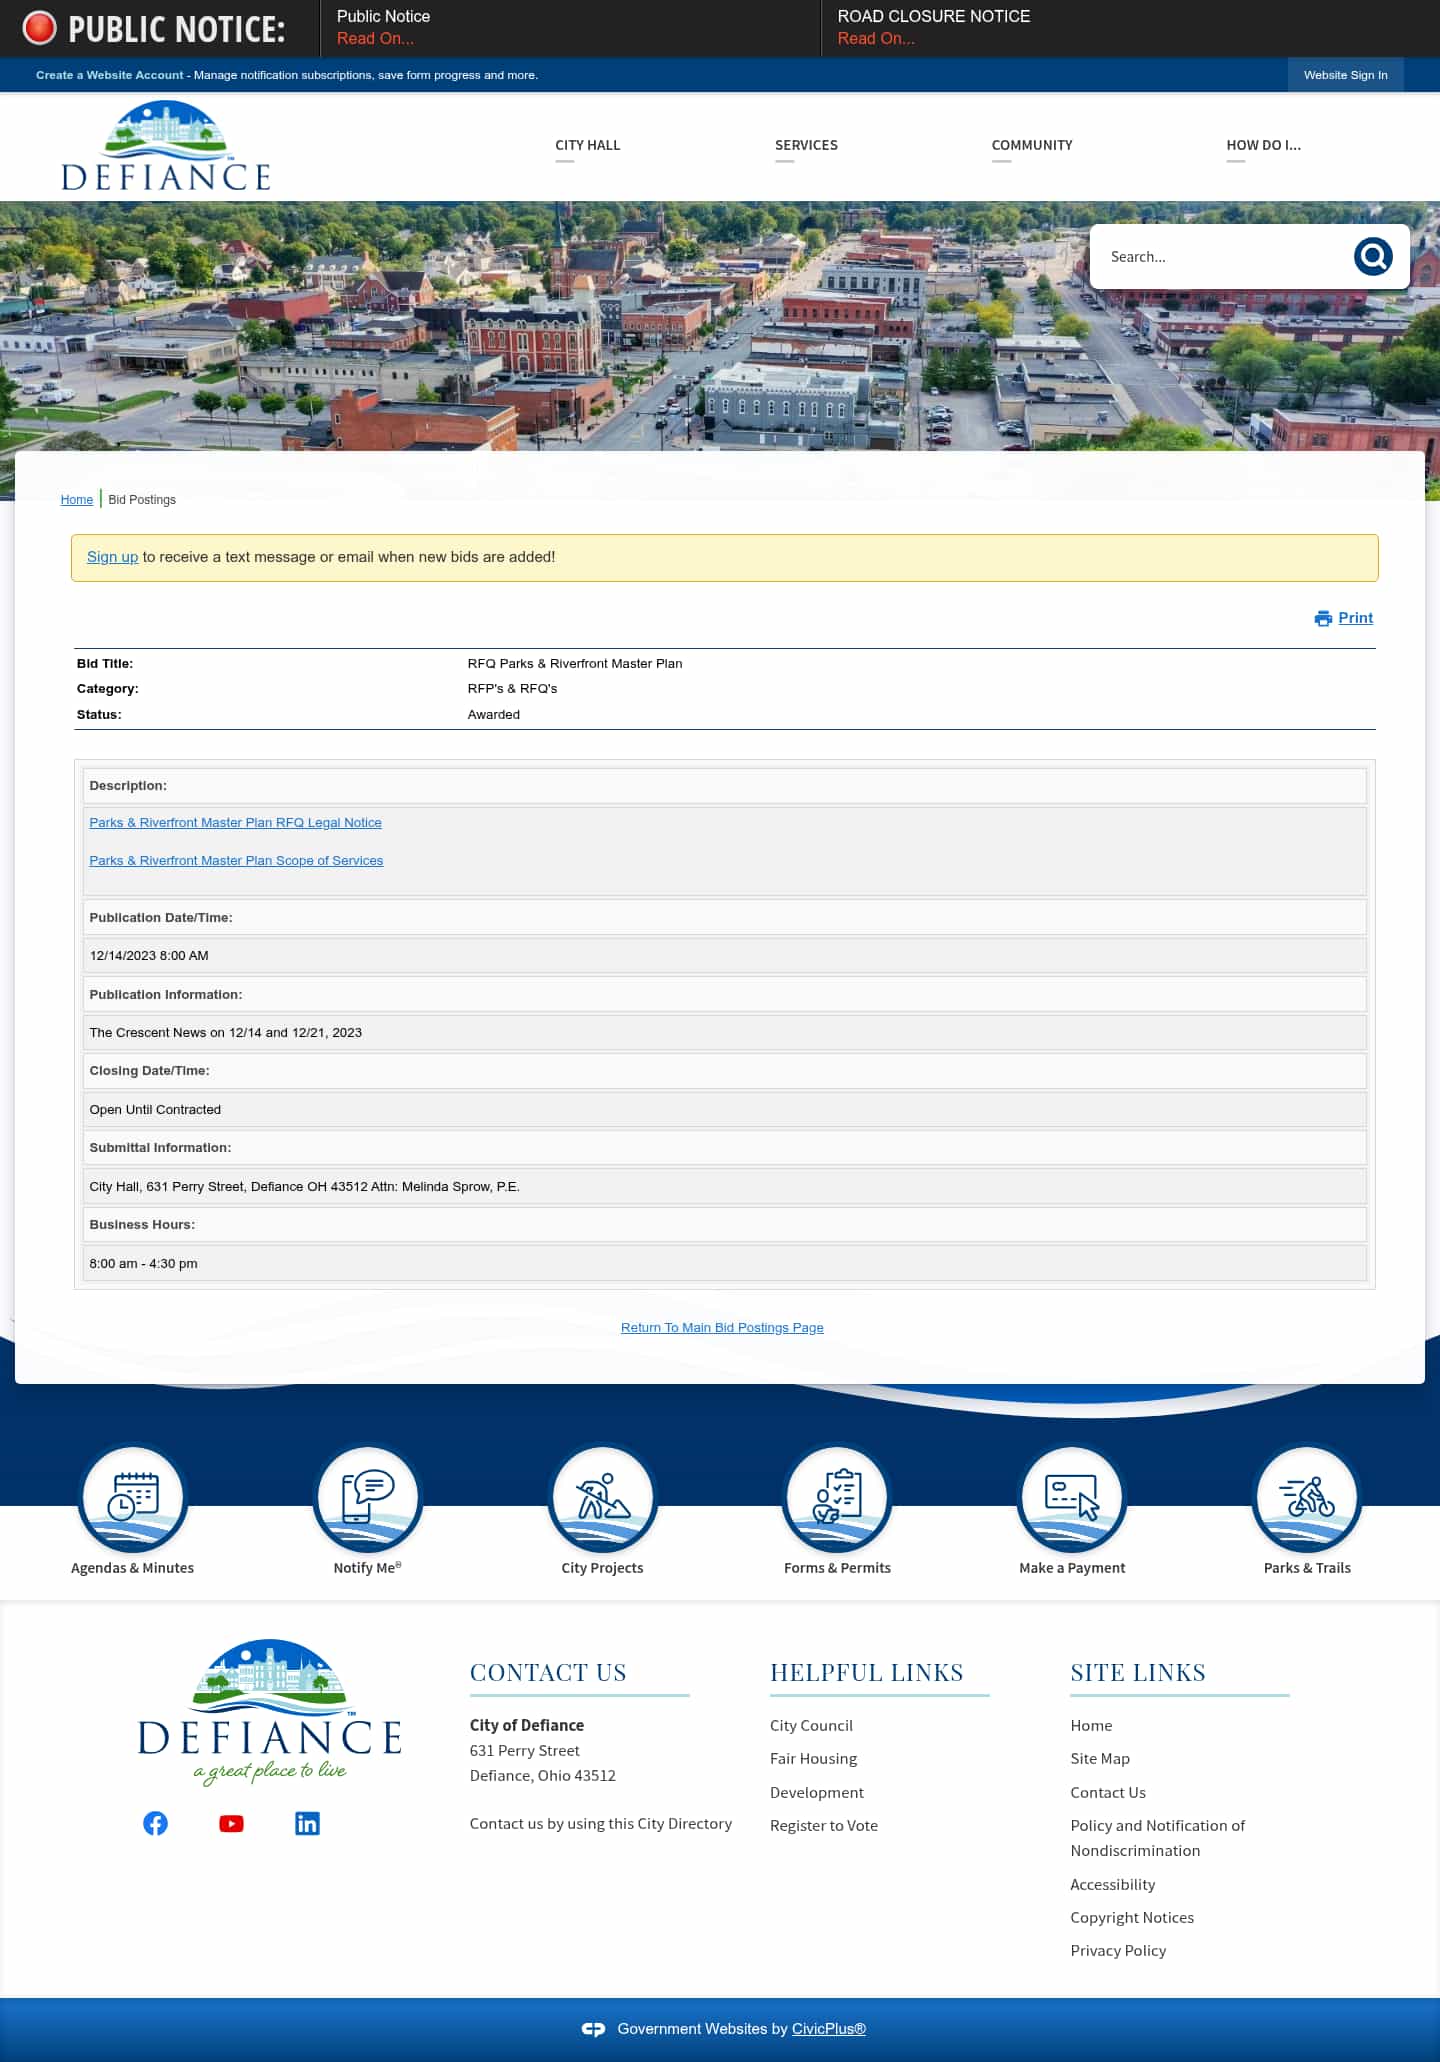1440x2062 pixels.
Task: Open Development helpful link
Action: [x=817, y=1792]
